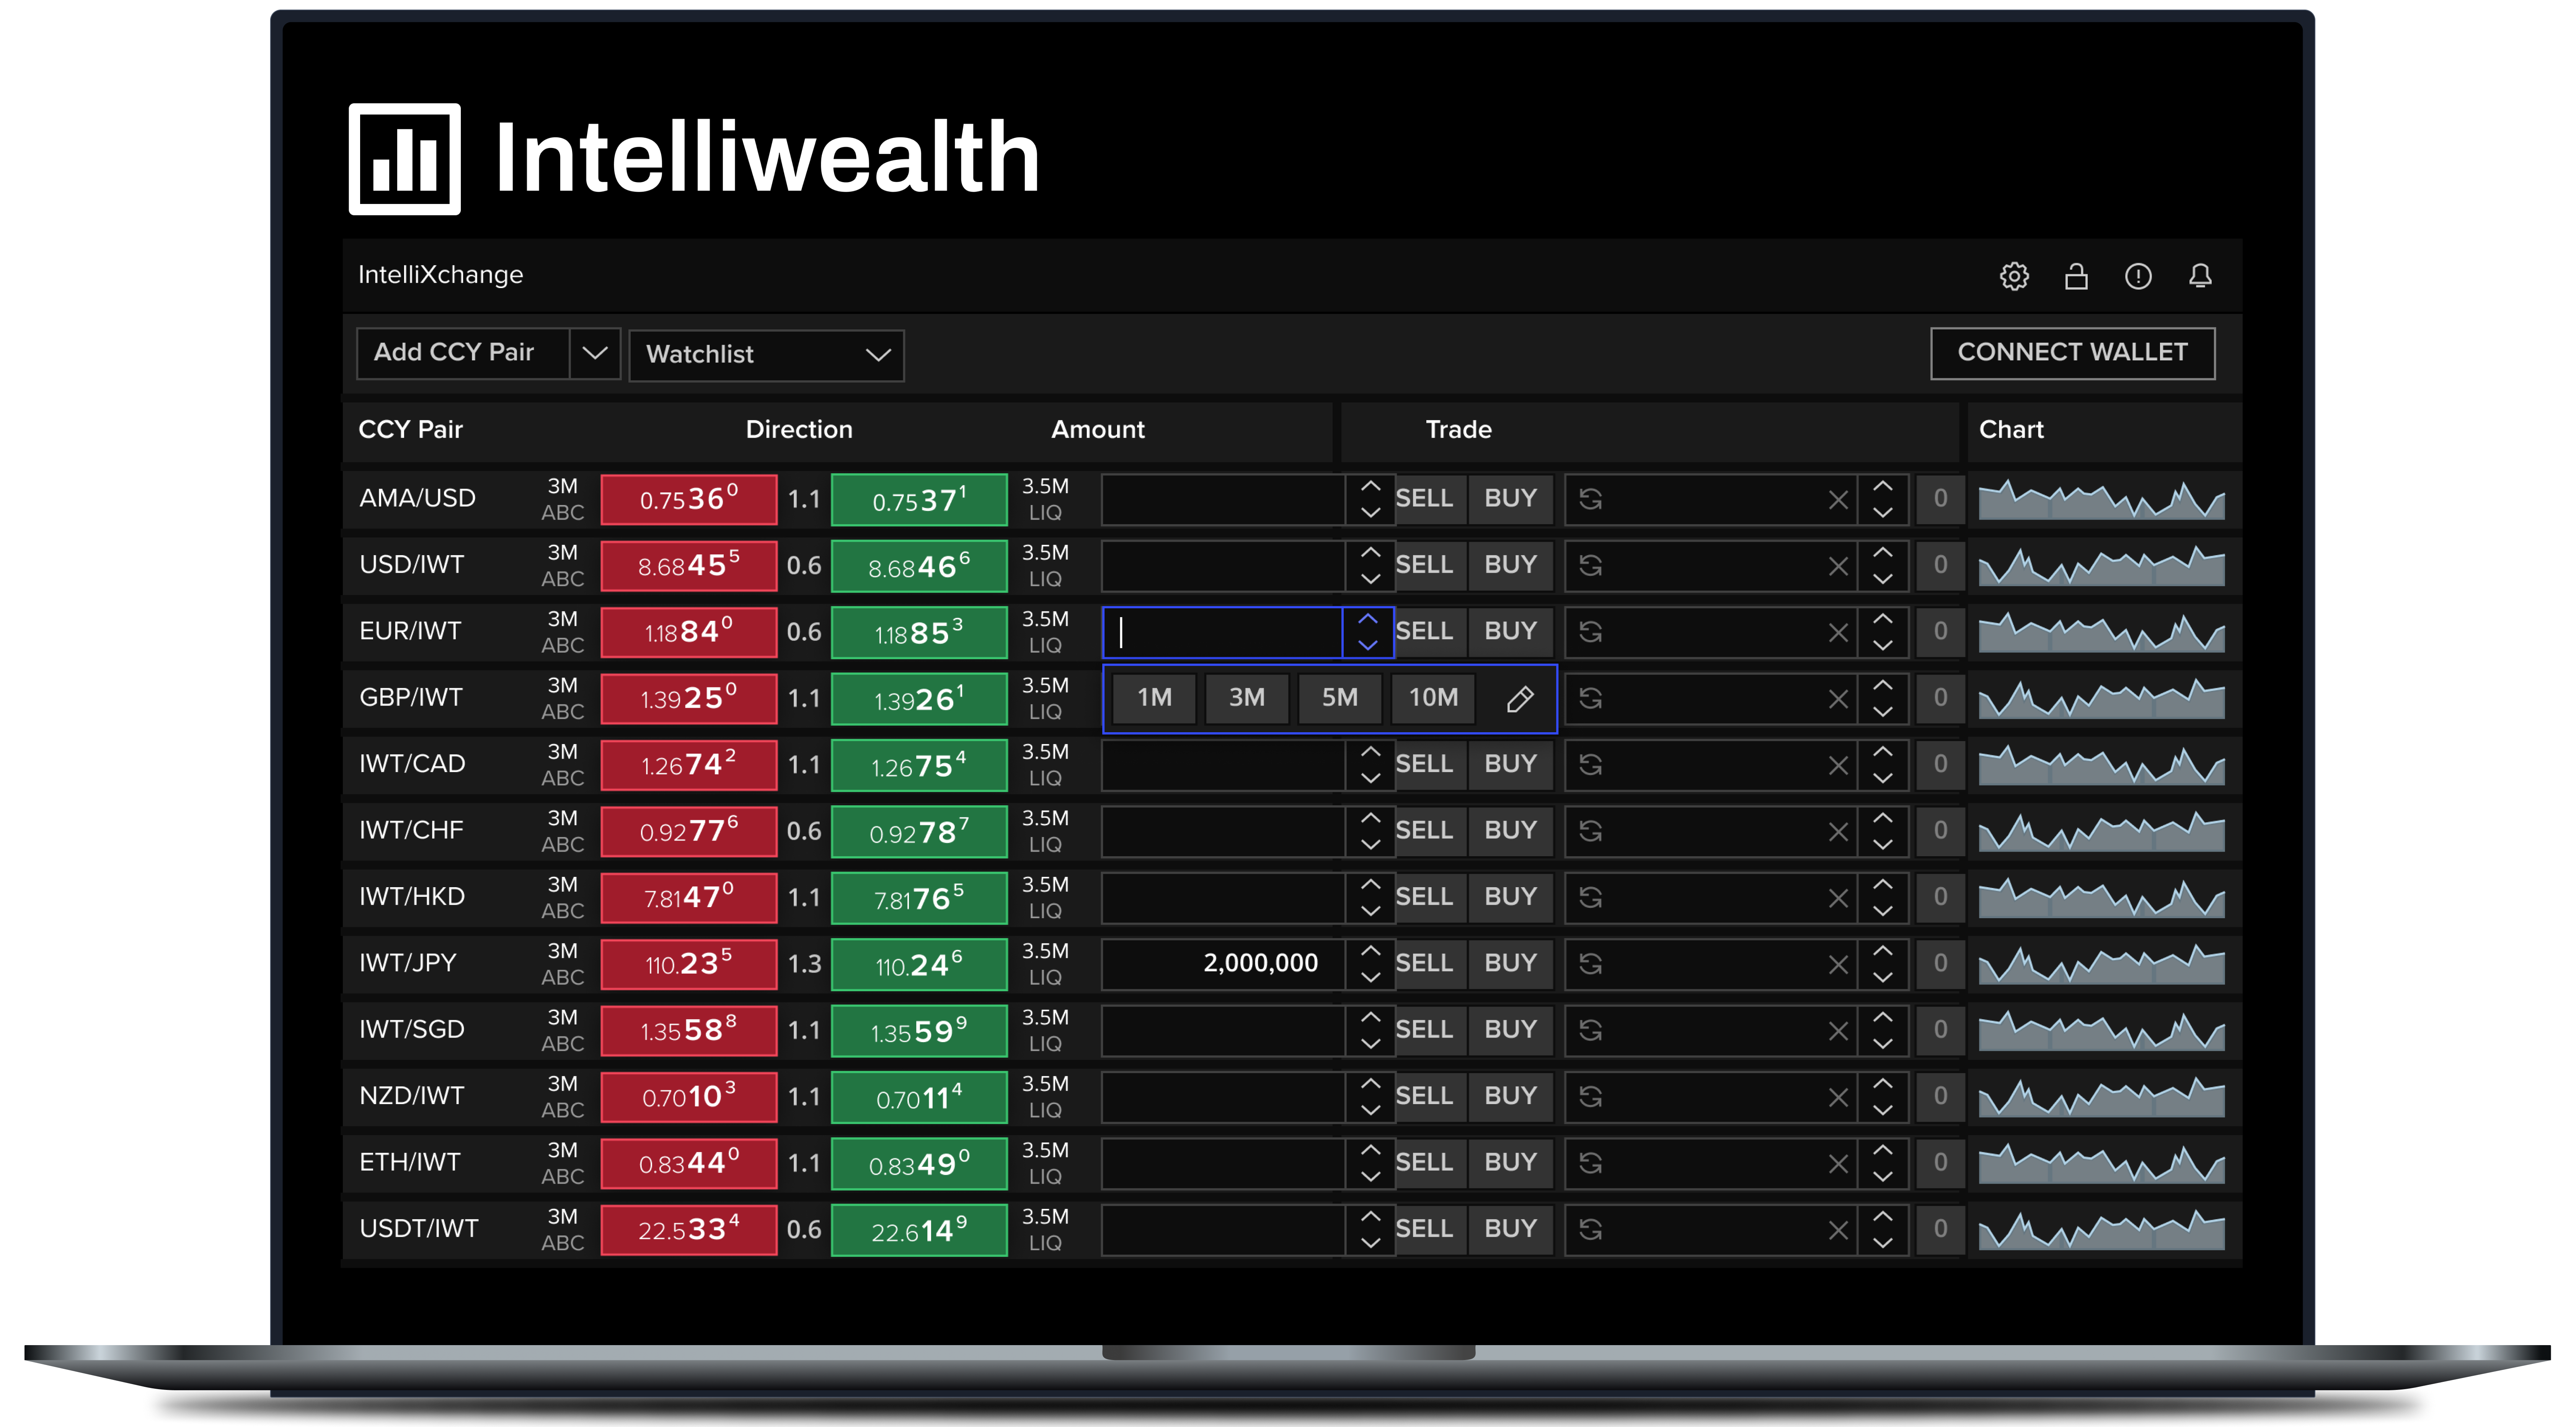Clear trade field X in GBP/IWT row
The height and width of the screenshot is (1427, 2576).
1838,699
